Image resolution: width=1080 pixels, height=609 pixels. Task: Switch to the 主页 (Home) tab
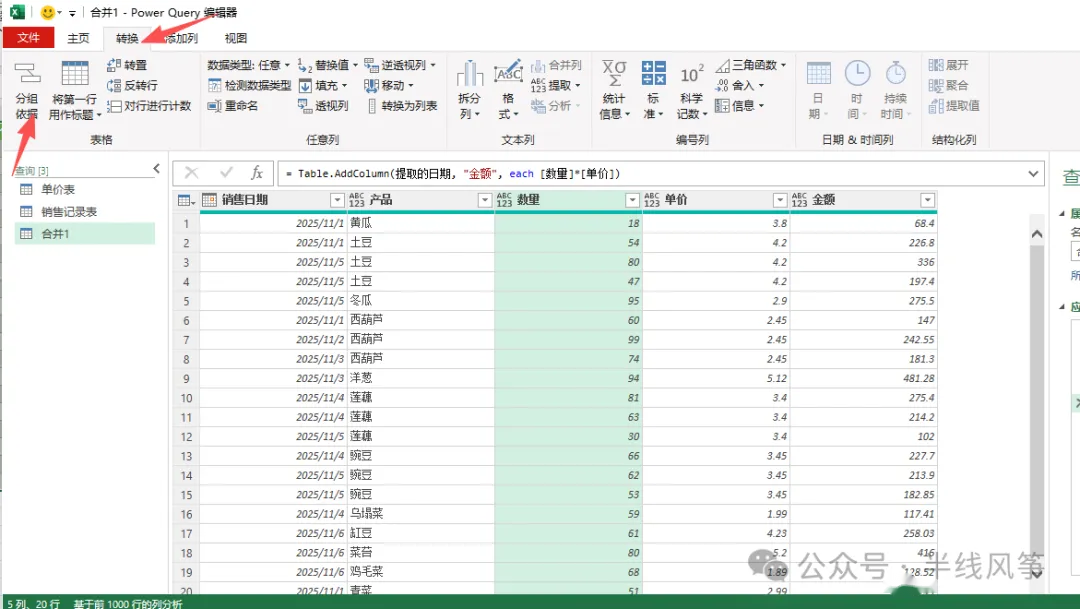click(x=78, y=38)
